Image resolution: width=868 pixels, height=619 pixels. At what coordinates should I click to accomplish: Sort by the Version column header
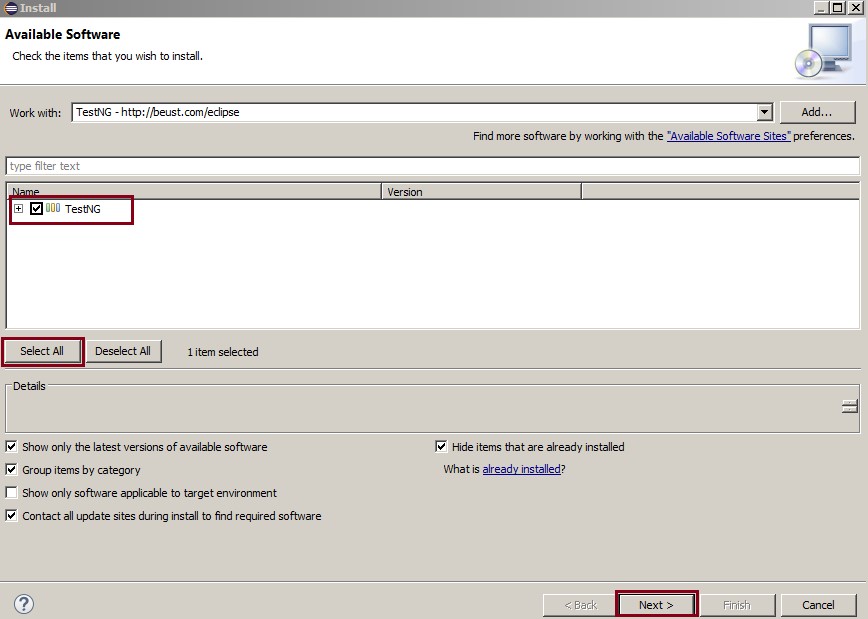[x=481, y=191]
